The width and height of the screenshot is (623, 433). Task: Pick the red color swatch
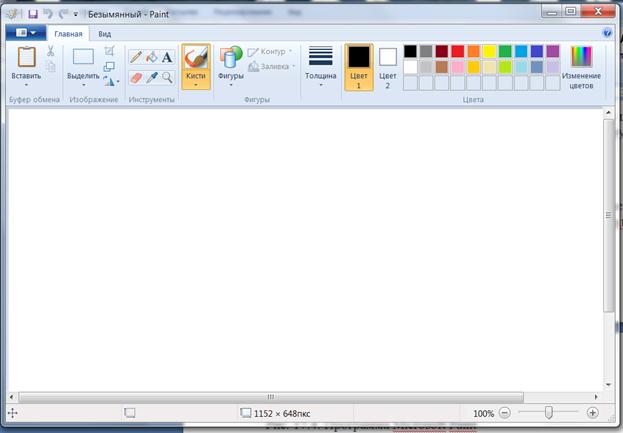coord(458,51)
